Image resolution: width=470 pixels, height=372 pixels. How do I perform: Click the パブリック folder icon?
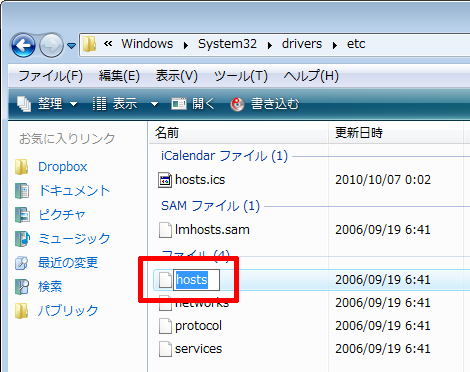tap(22, 311)
